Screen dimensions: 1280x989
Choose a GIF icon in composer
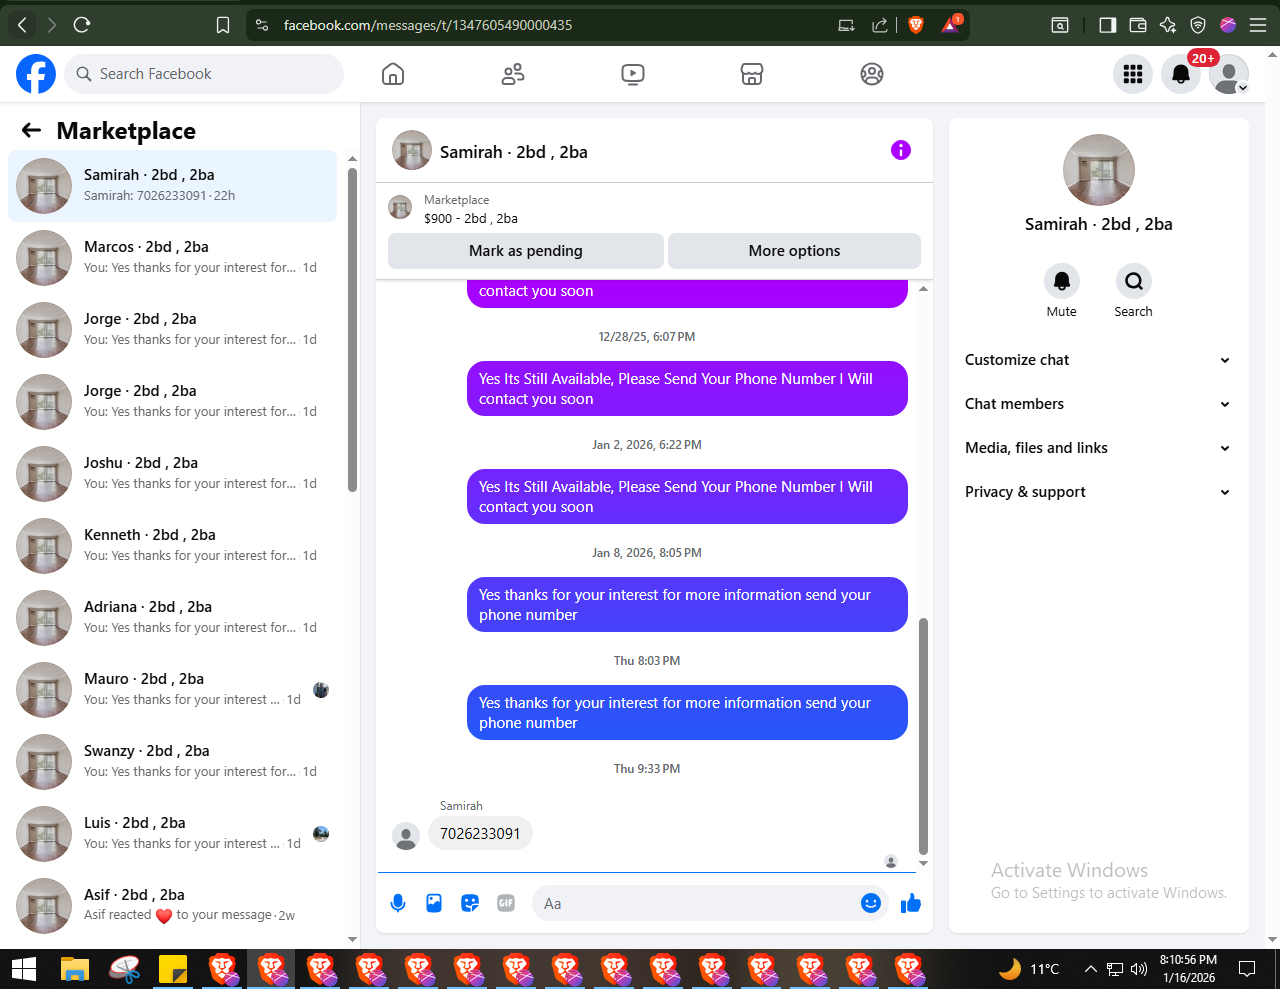[x=506, y=903]
